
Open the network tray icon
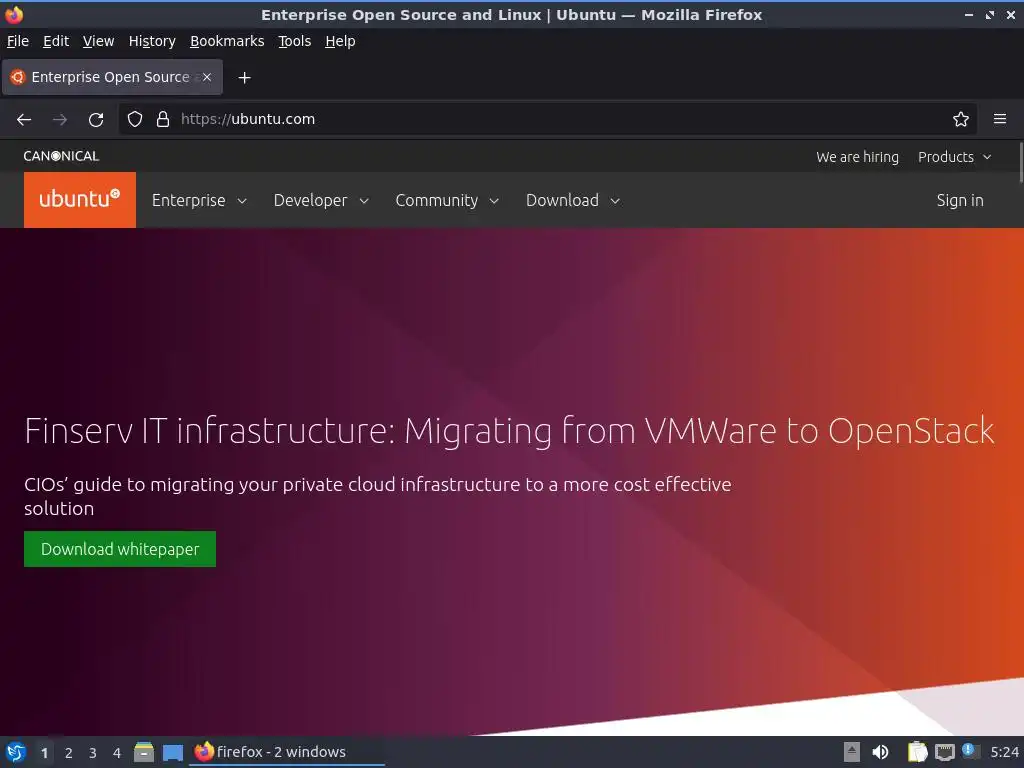(944, 752)
